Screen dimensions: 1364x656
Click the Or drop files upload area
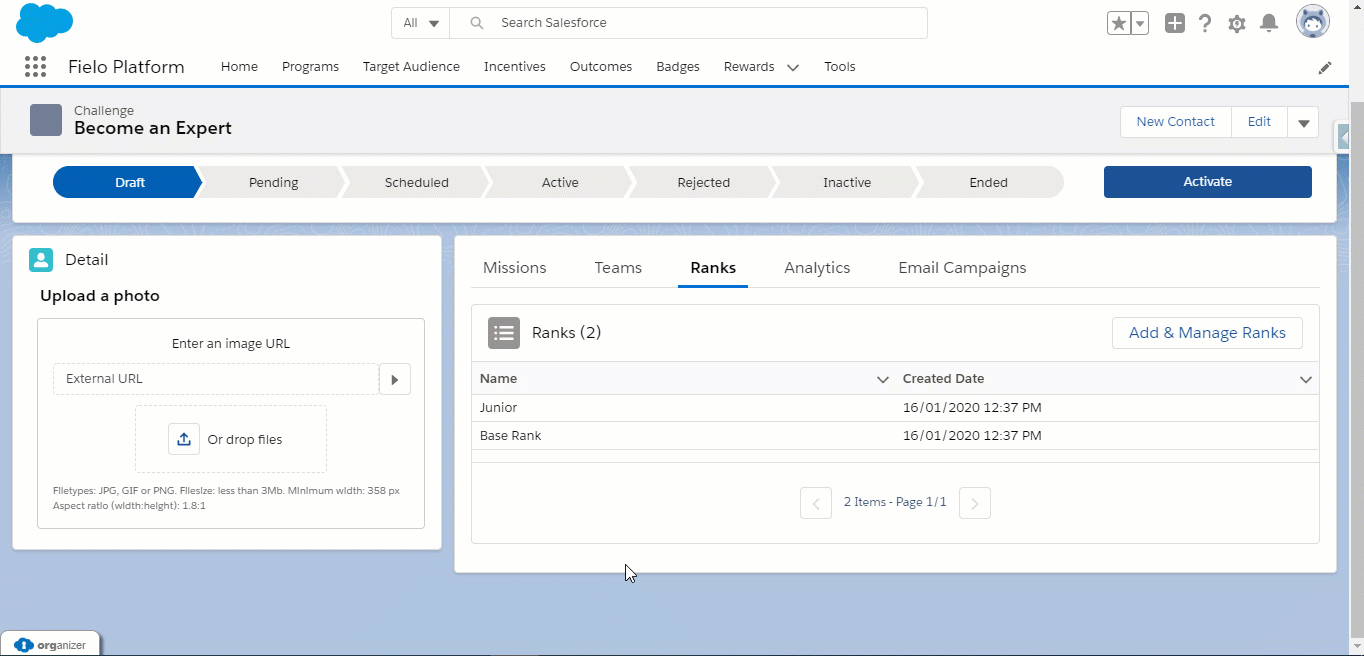tap(231, 439)
